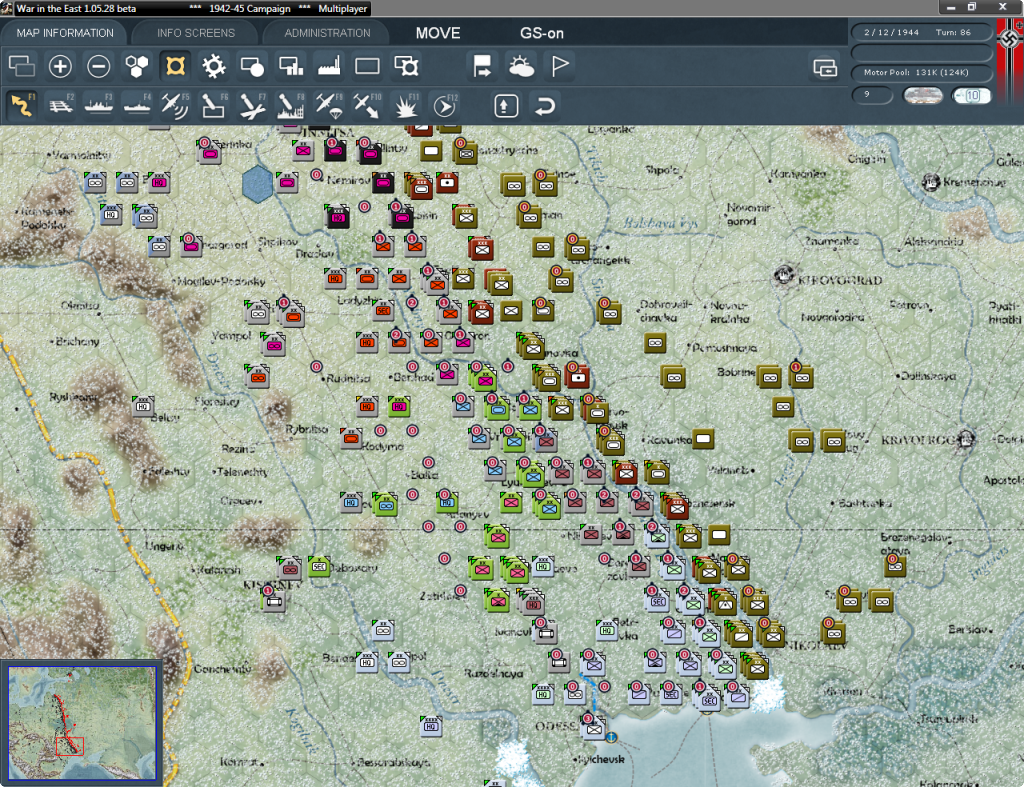Click the Kremenchug city label on the map
Screen dimensions: 1024x787
click(974, 182)
